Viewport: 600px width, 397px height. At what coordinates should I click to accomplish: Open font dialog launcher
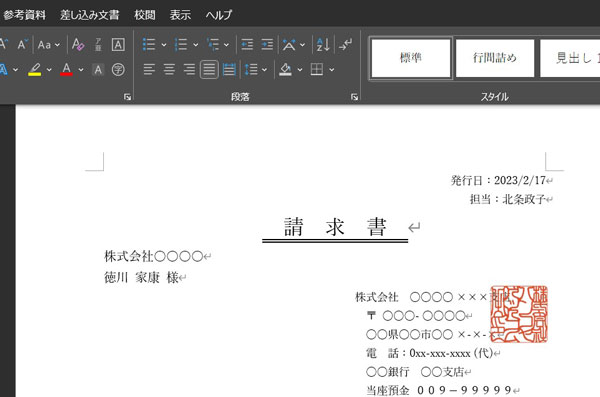click(127, 97)
